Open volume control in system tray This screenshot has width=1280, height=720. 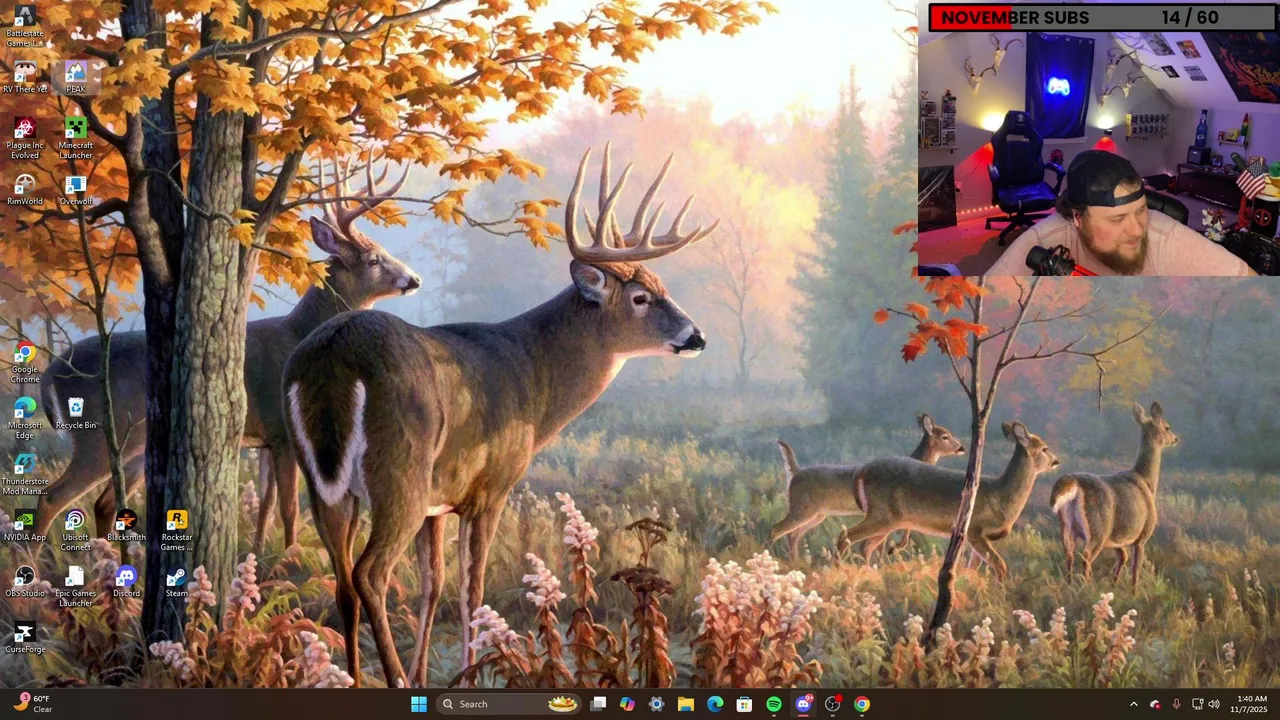point(1215,704)
